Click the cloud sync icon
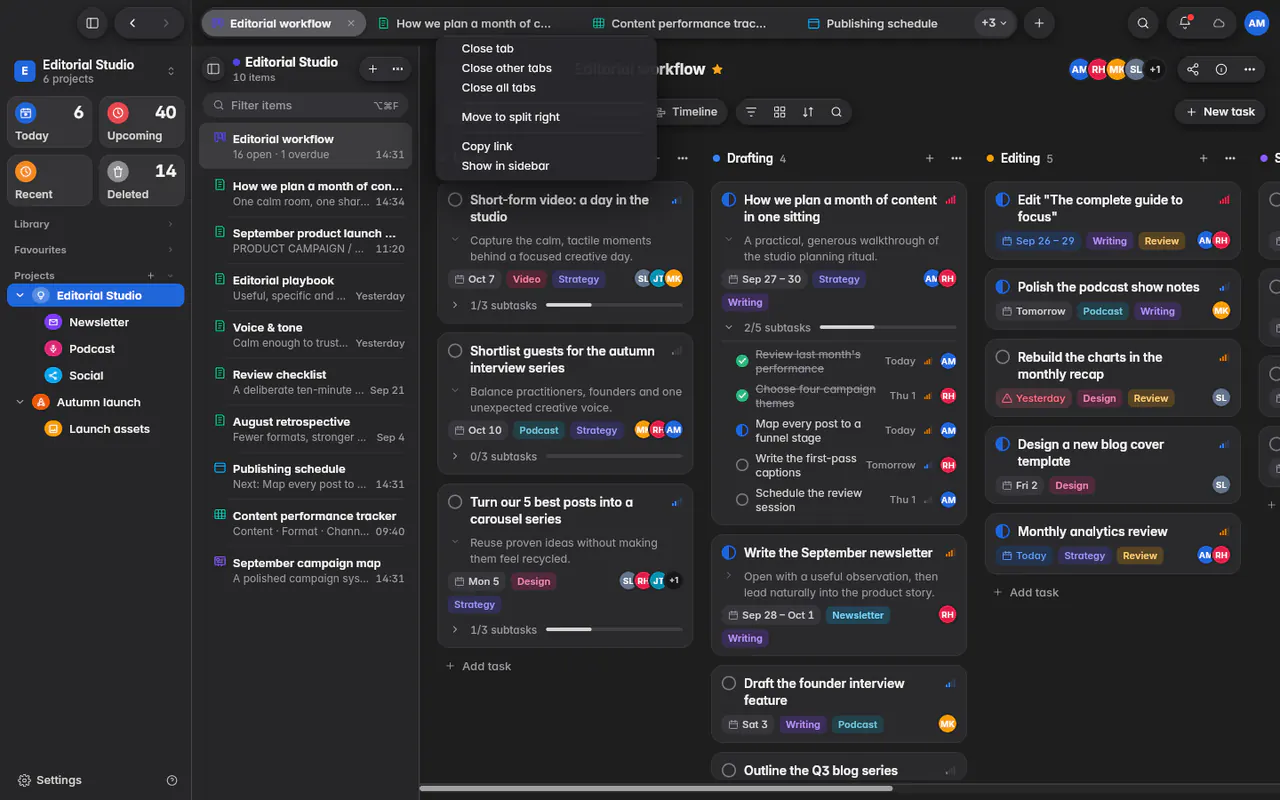Viewport: 1280px width, 800px height. click(1218, 23)
